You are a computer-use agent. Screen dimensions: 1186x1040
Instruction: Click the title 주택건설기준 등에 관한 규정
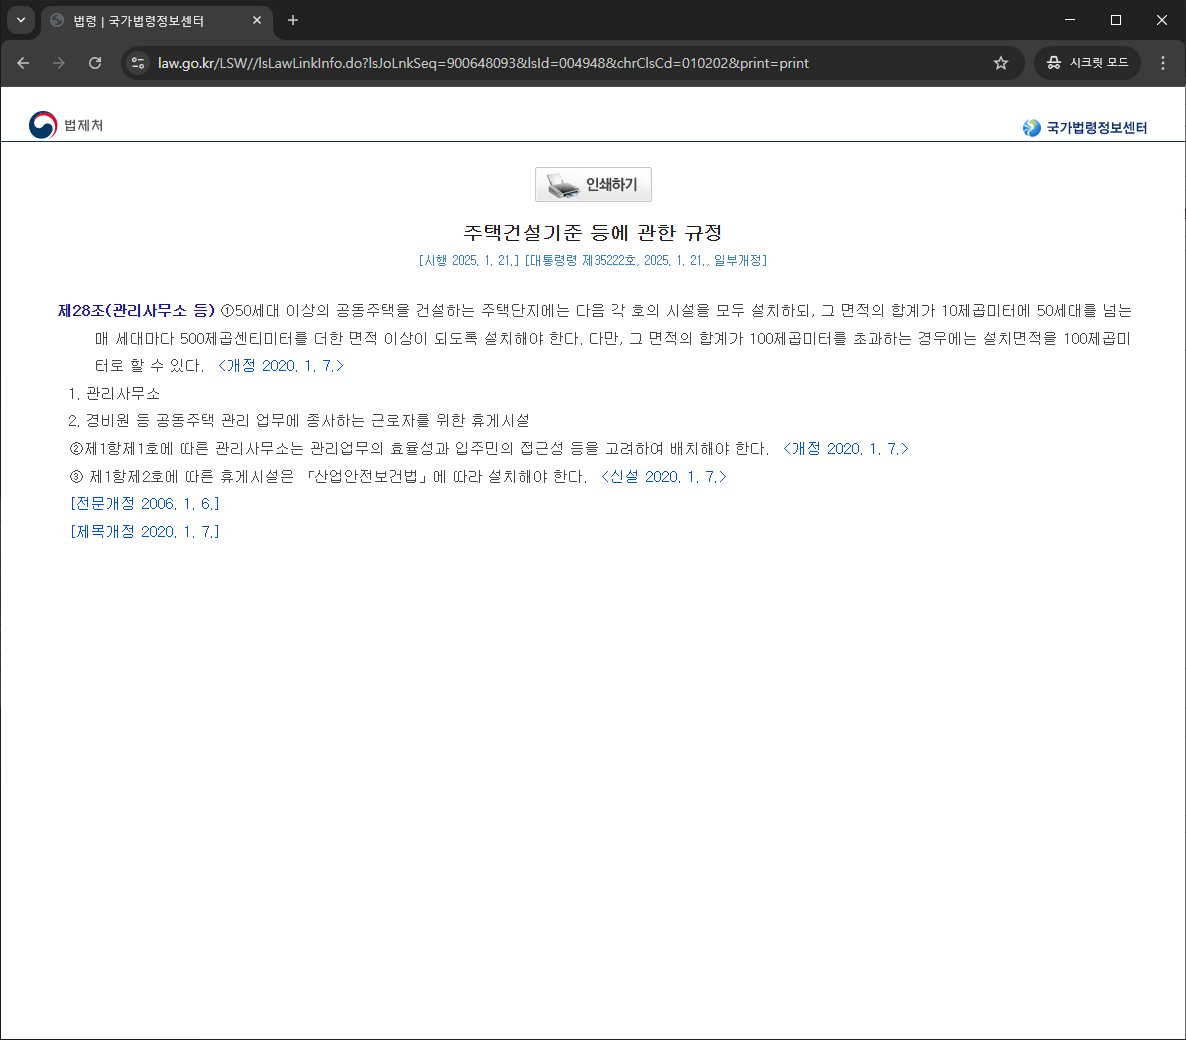(x=593, y=232)
